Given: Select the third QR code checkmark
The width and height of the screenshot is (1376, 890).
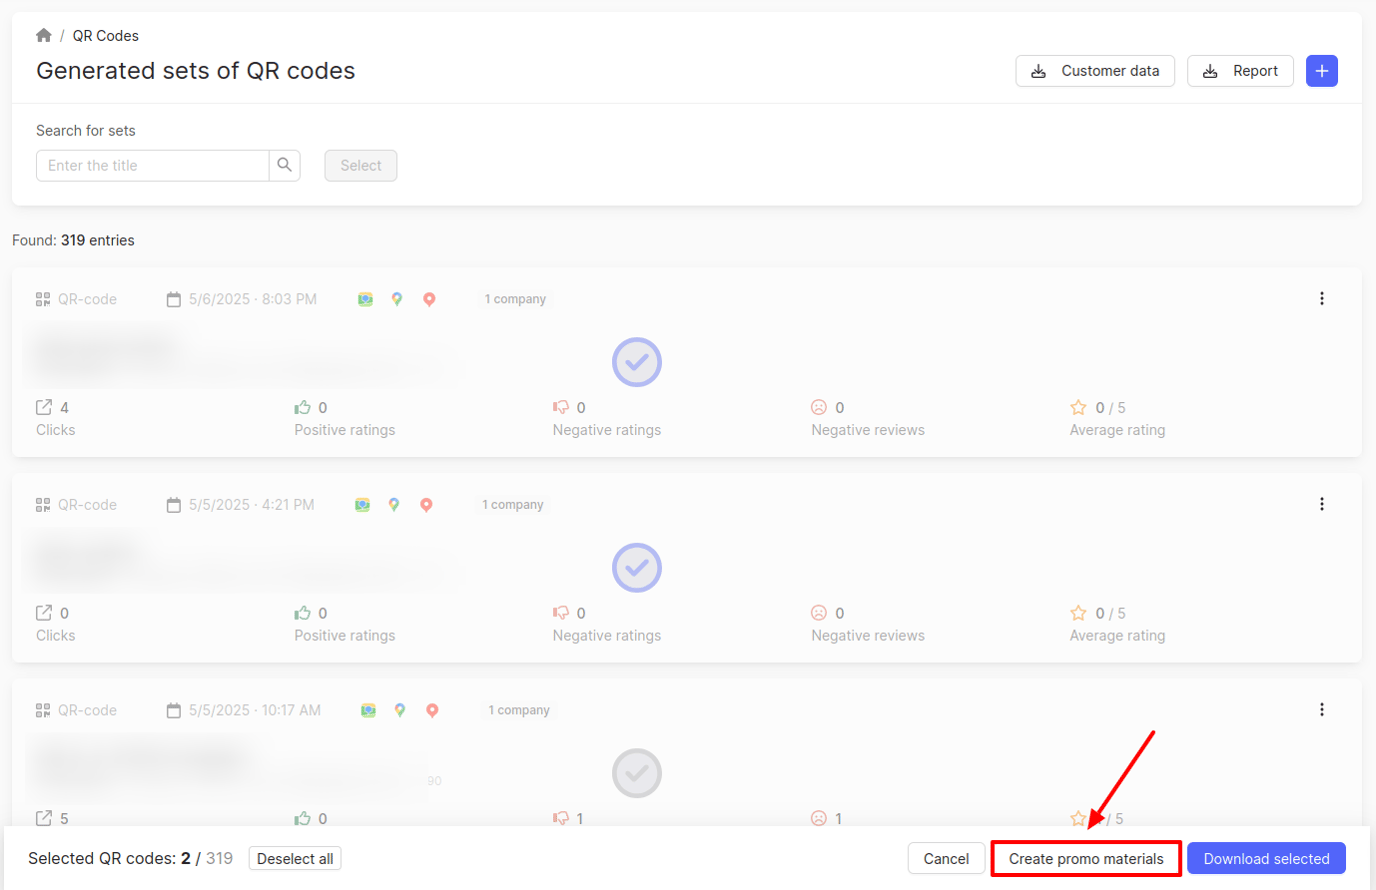Looking at the screenshot, I should [637, 773].
